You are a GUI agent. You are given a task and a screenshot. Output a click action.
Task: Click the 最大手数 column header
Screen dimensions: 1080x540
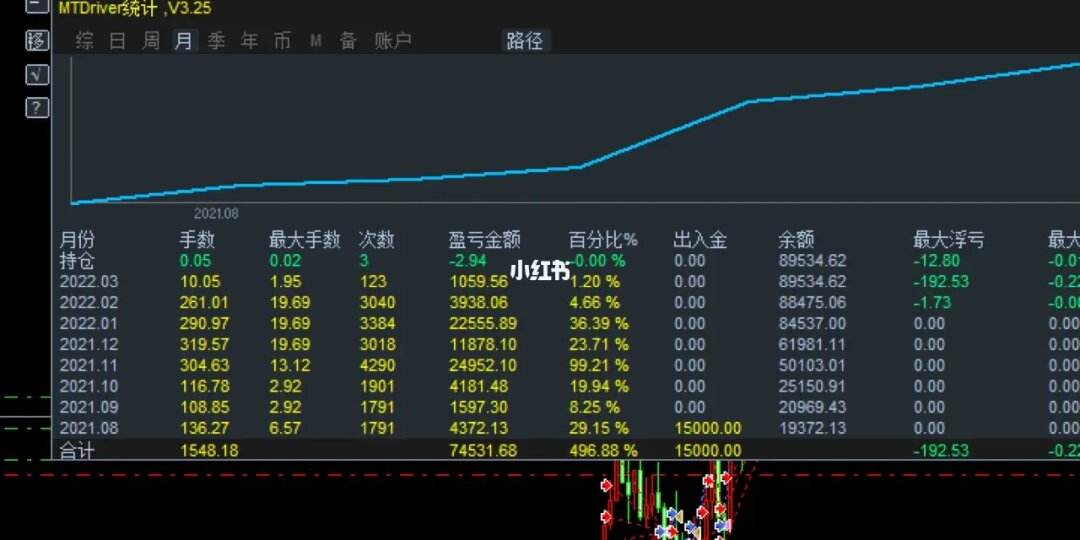coord(304,240)
